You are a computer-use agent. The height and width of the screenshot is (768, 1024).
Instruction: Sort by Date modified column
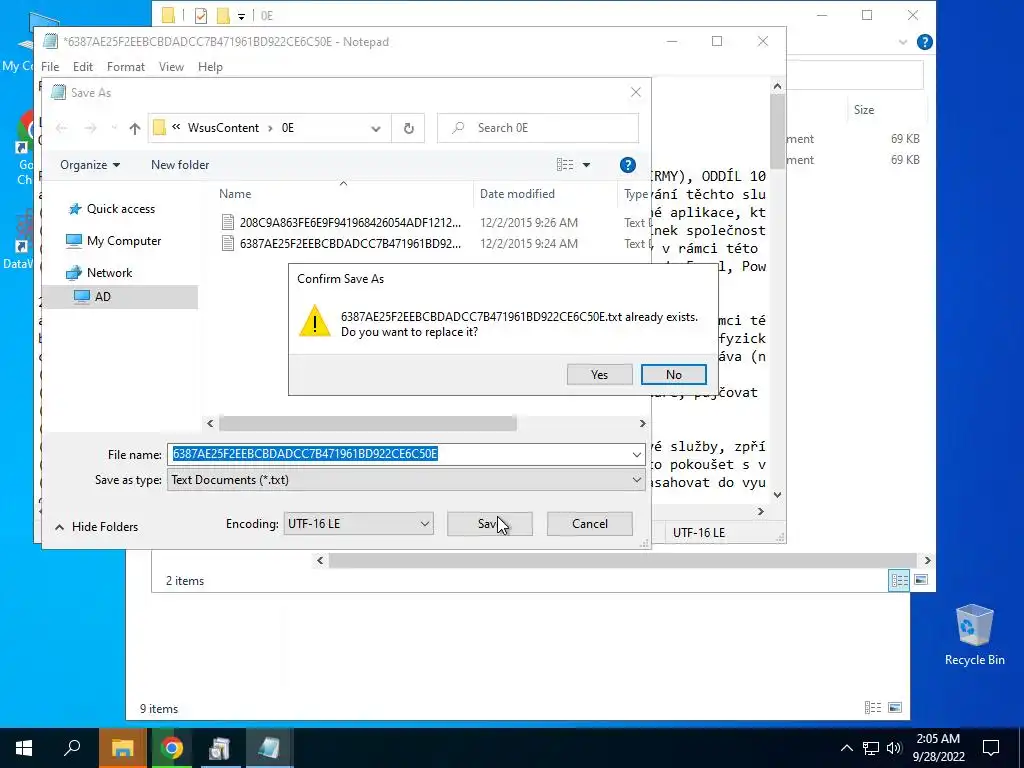click(x=517, y=194)
